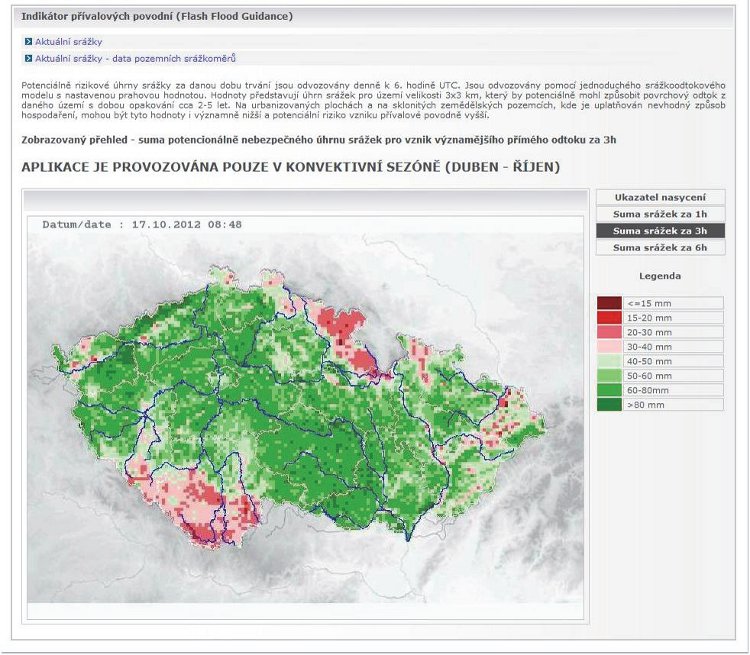
Task: Click the >80 mm dark green swatch
Action: [609, 405]
